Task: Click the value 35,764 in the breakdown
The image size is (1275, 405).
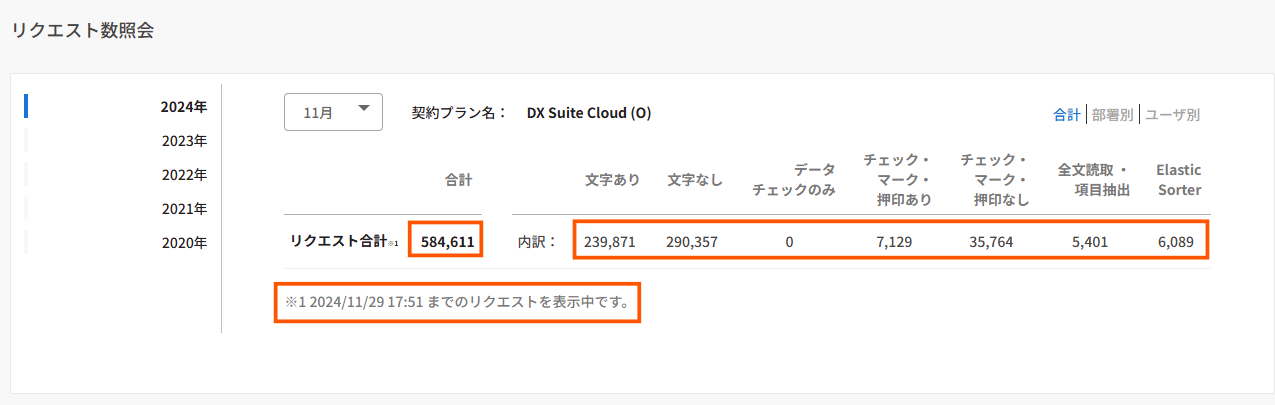Action: pyautogui.click(x=990, y=241)
